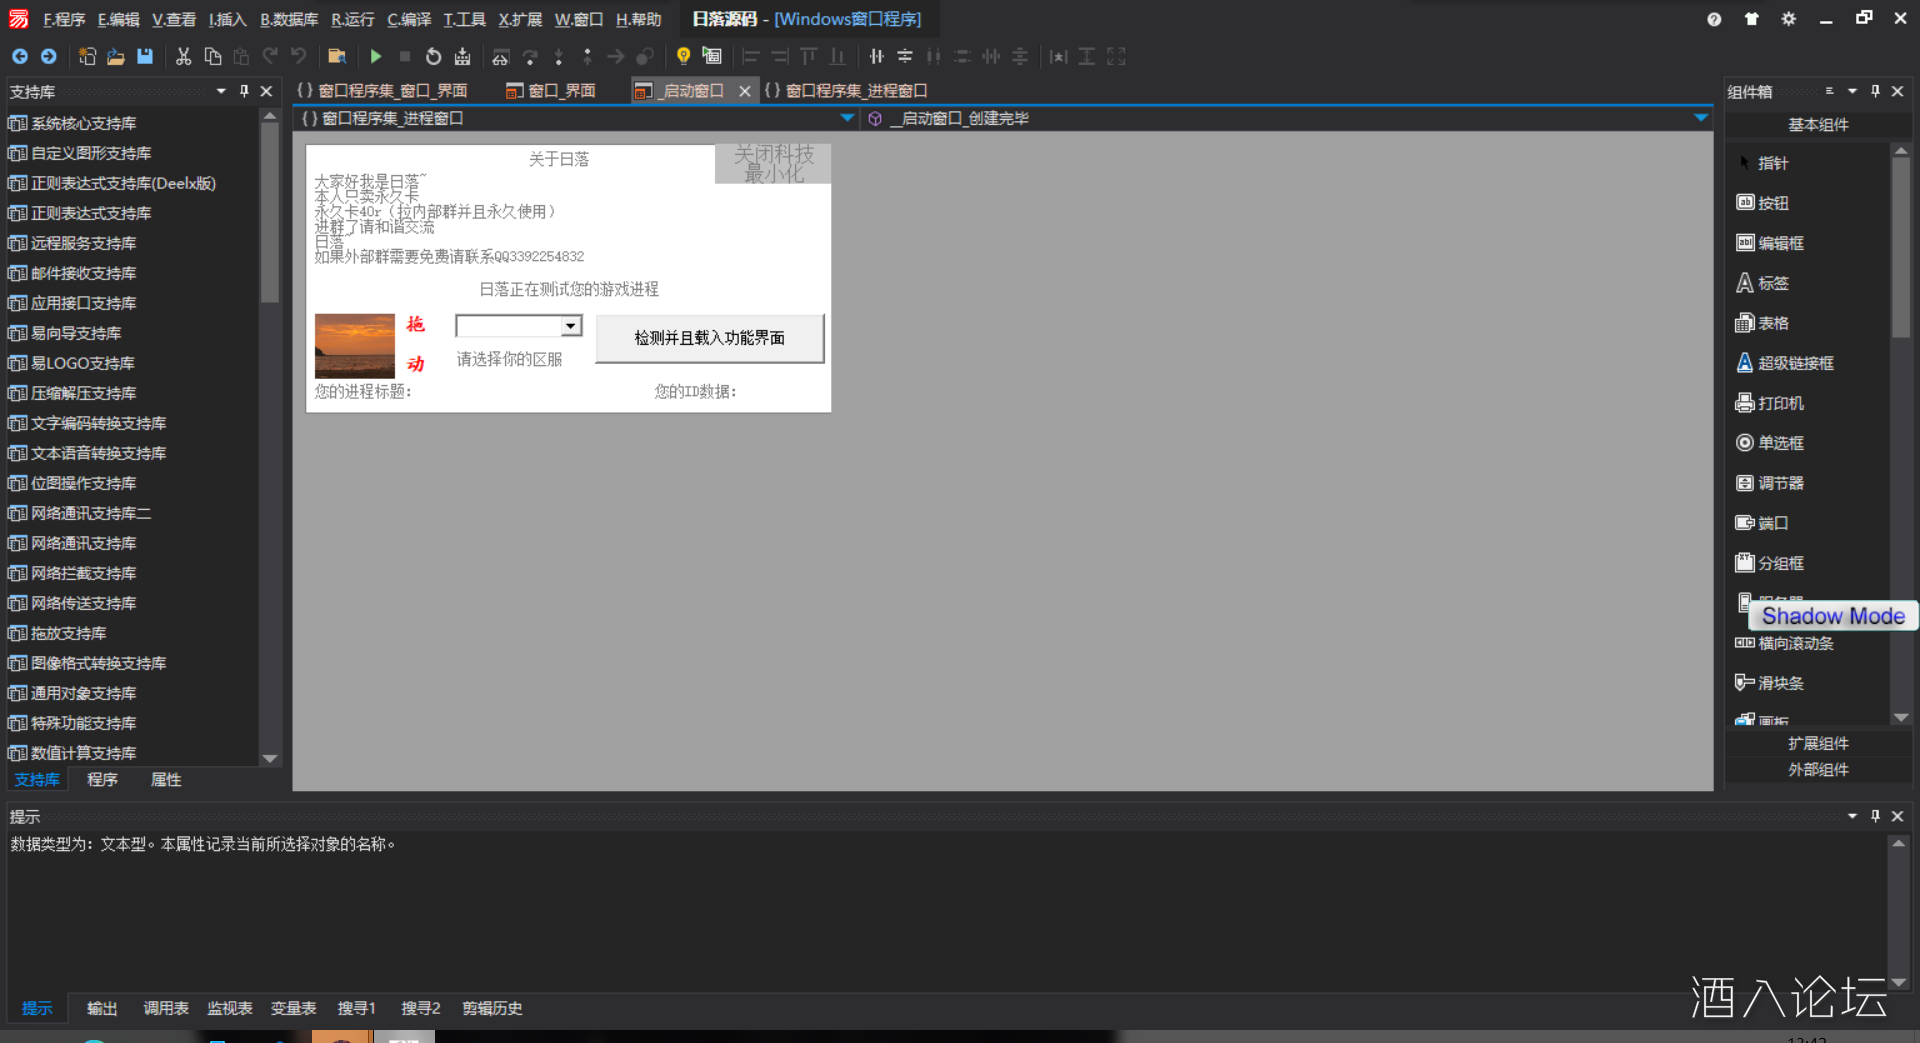Image resolution: width=1920 pixels, height=1043 pixels.
Task: Click the preview window icon next to the lightbulb
Action: (x=712, y=56)
